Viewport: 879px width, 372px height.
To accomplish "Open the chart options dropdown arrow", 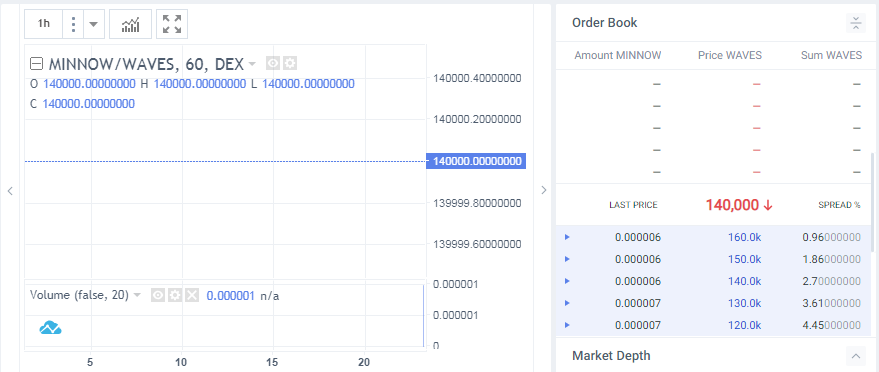I will pos(94,24).
